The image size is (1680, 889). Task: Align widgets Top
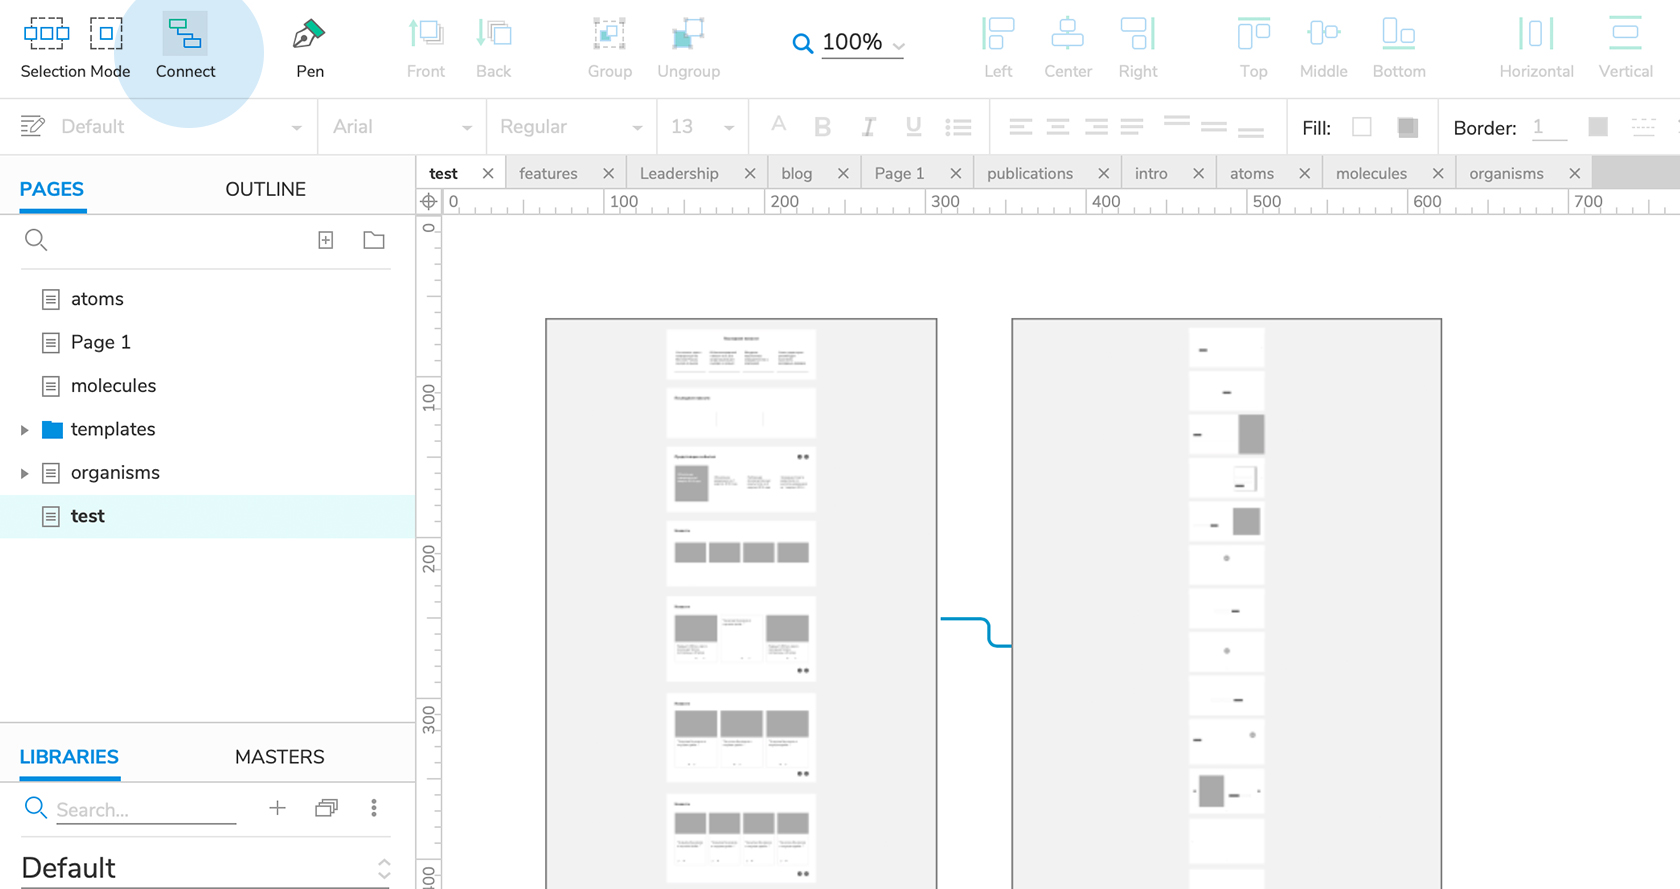[1253, 47]
